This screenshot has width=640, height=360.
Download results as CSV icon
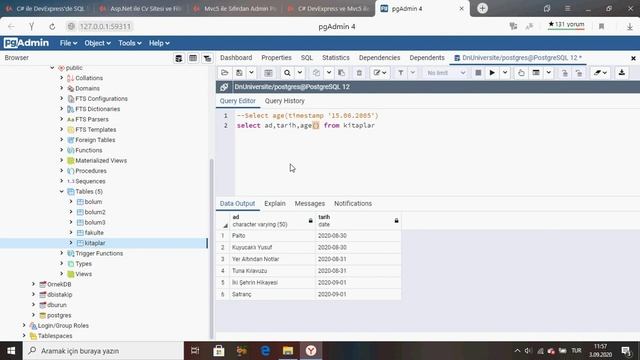point(622,73)
